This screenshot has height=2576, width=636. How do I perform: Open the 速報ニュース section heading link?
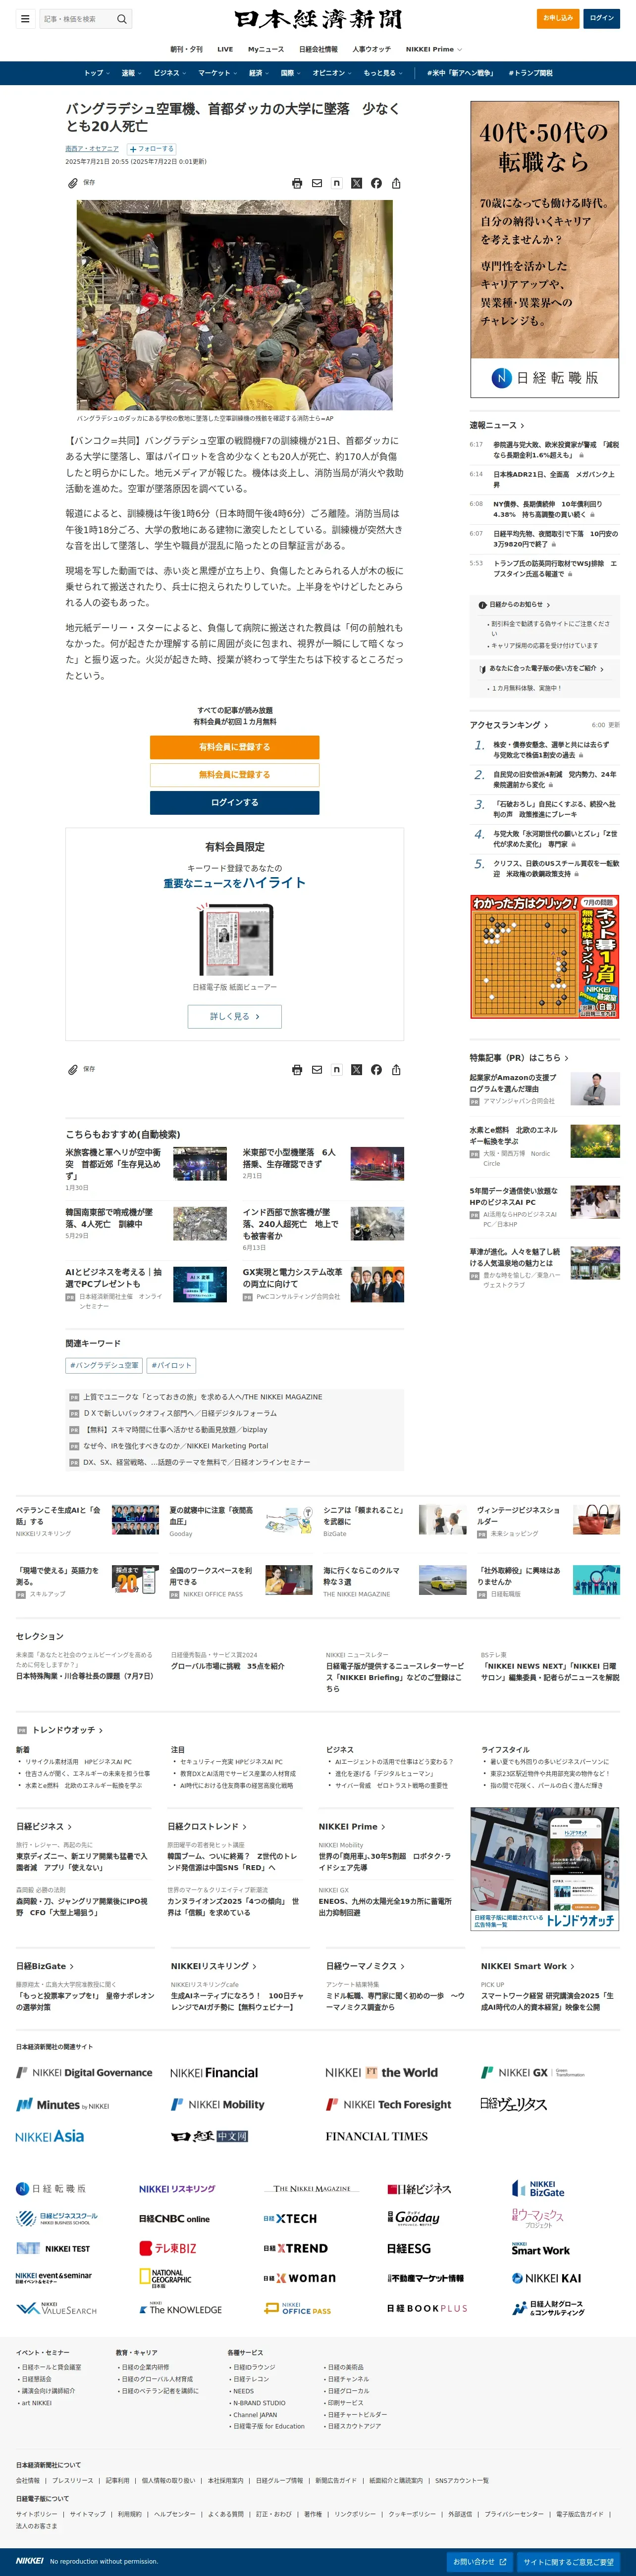click(x=497, y=426)
